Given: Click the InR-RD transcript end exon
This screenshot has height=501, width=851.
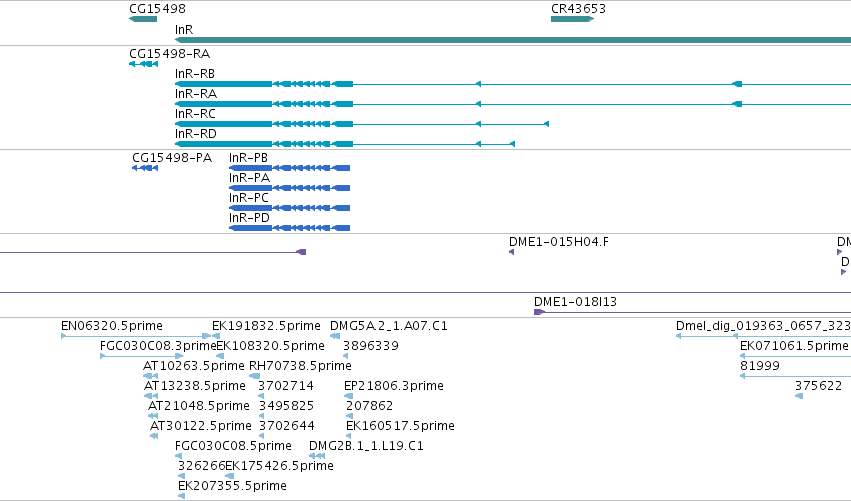Looking at the screenshot, I should pos(512,144).
